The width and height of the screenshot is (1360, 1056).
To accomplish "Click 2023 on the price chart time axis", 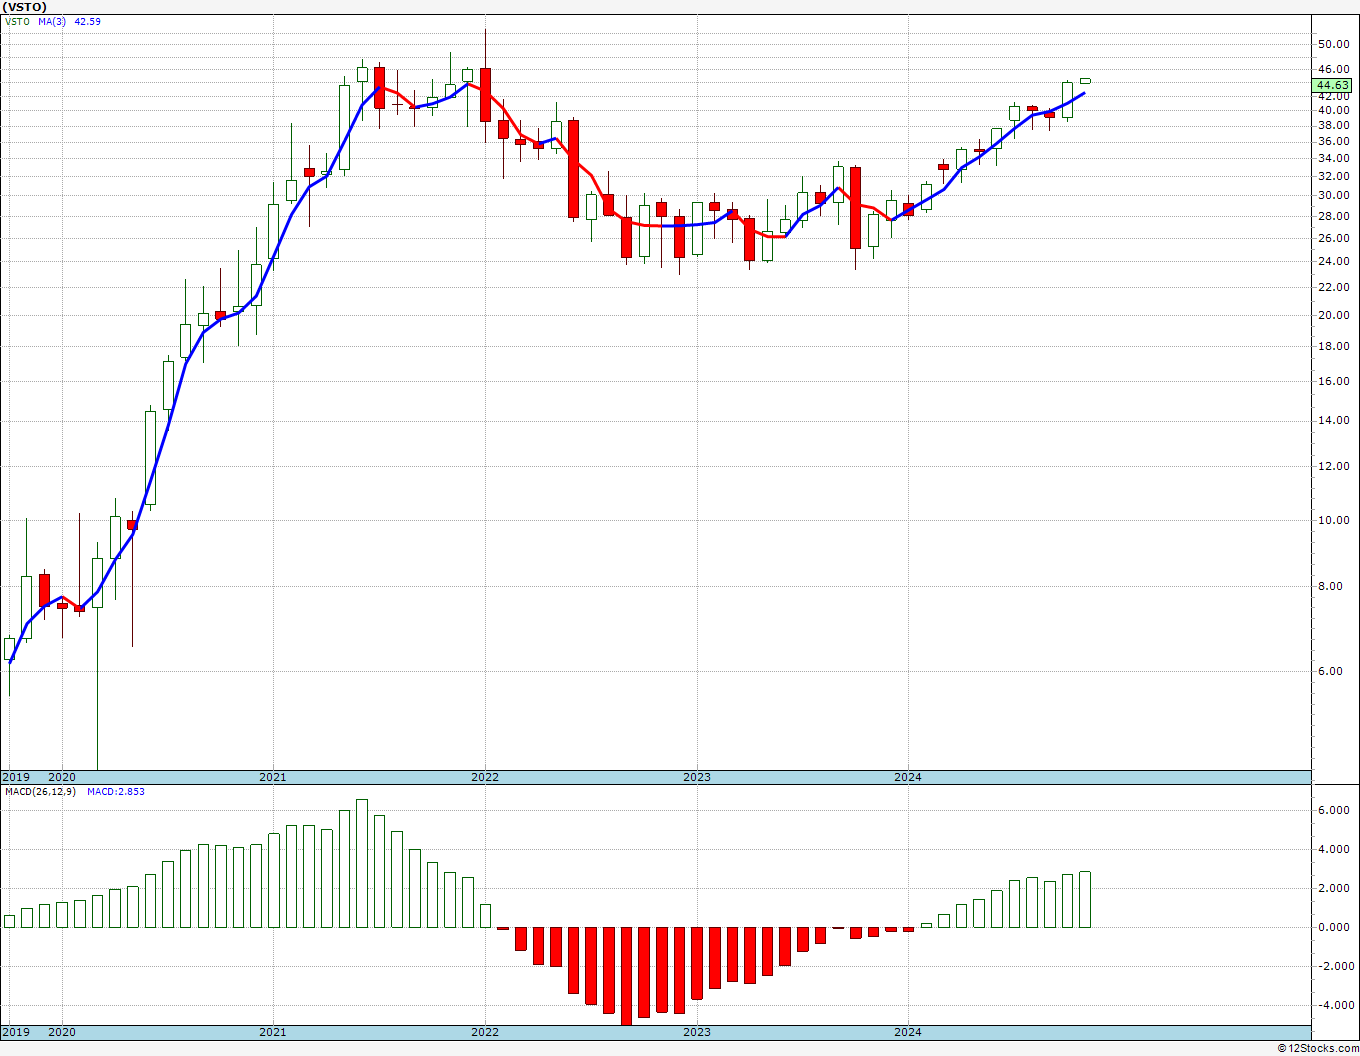I will point(697,777).
